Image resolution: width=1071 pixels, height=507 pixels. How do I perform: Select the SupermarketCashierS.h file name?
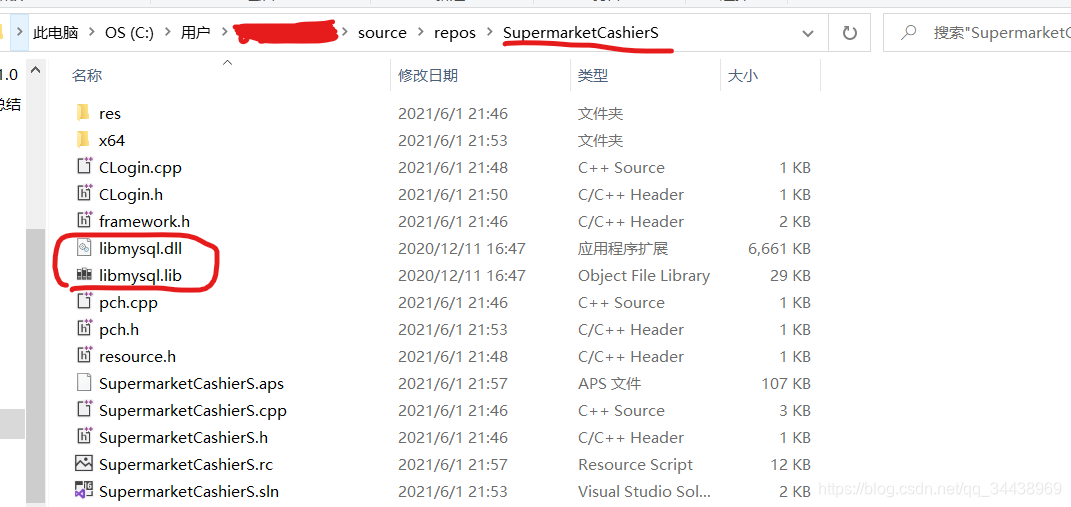183,437
